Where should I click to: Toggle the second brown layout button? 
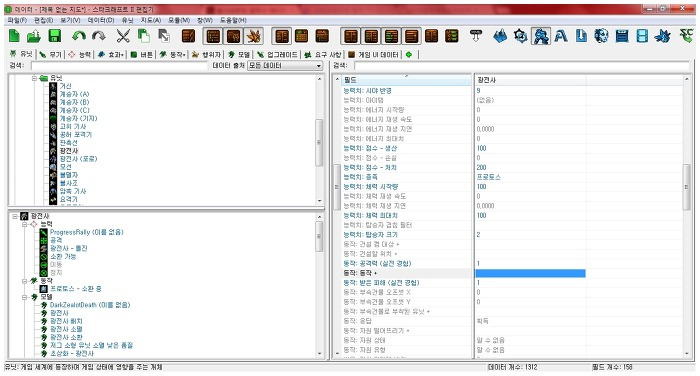coord(371,36)
